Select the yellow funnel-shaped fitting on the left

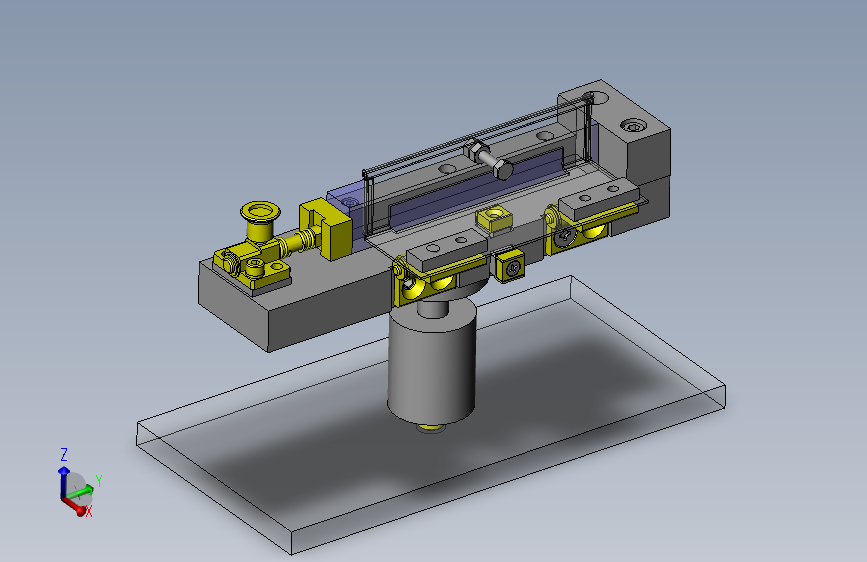click(x=260, y=221)
